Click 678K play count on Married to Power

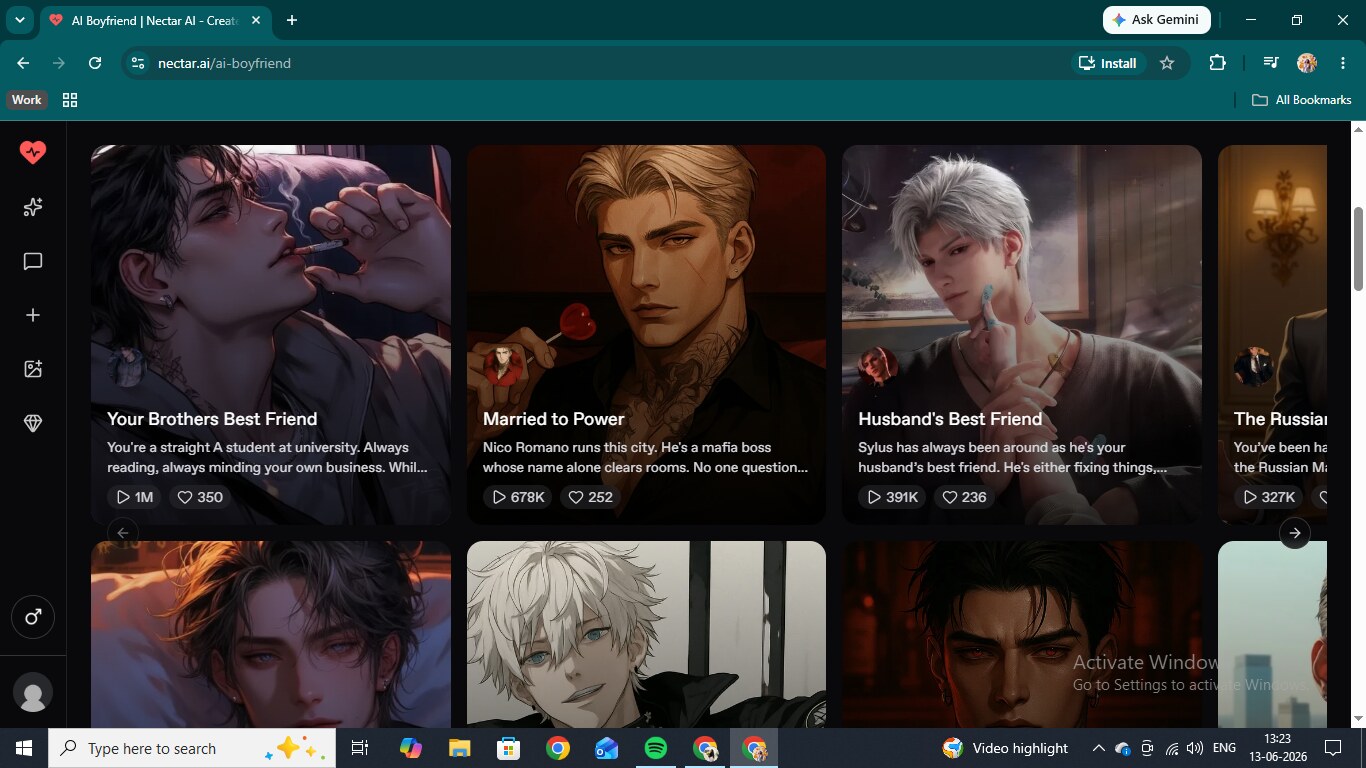tap(517, 497)
